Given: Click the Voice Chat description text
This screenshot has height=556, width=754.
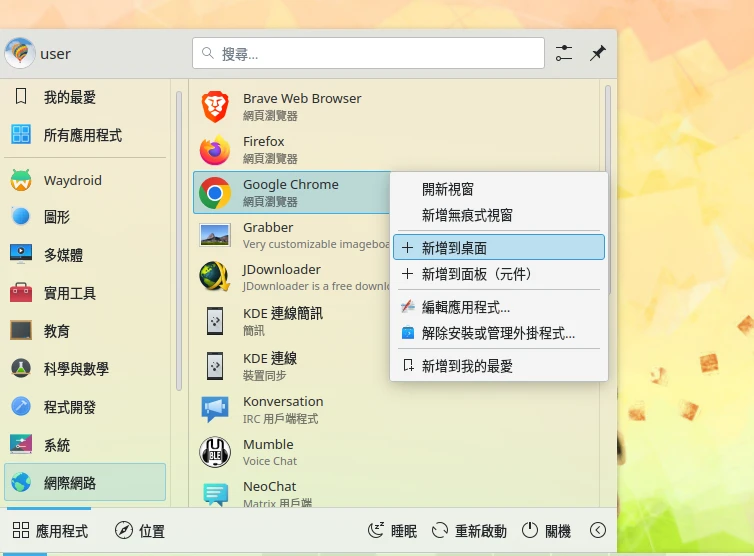Looking at the screenshot, I should (270, 461).
